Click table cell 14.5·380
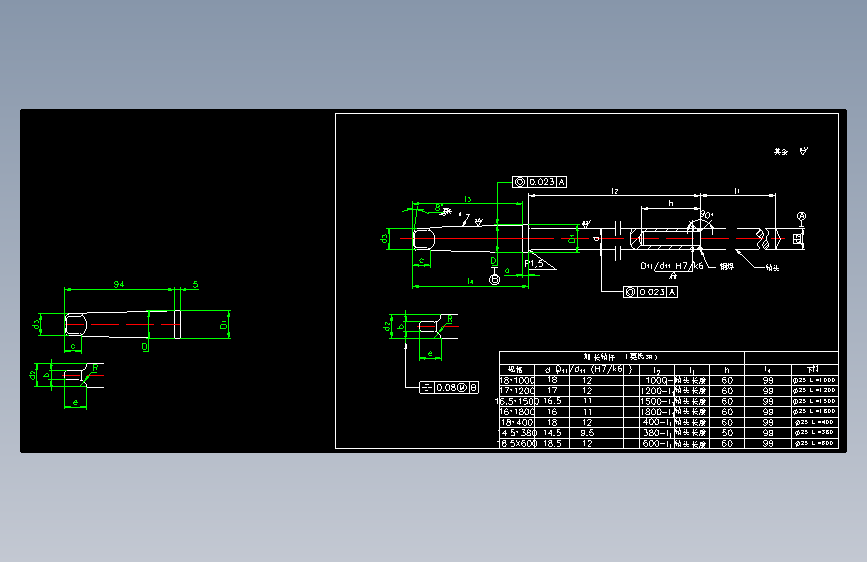 coord(517,433)
